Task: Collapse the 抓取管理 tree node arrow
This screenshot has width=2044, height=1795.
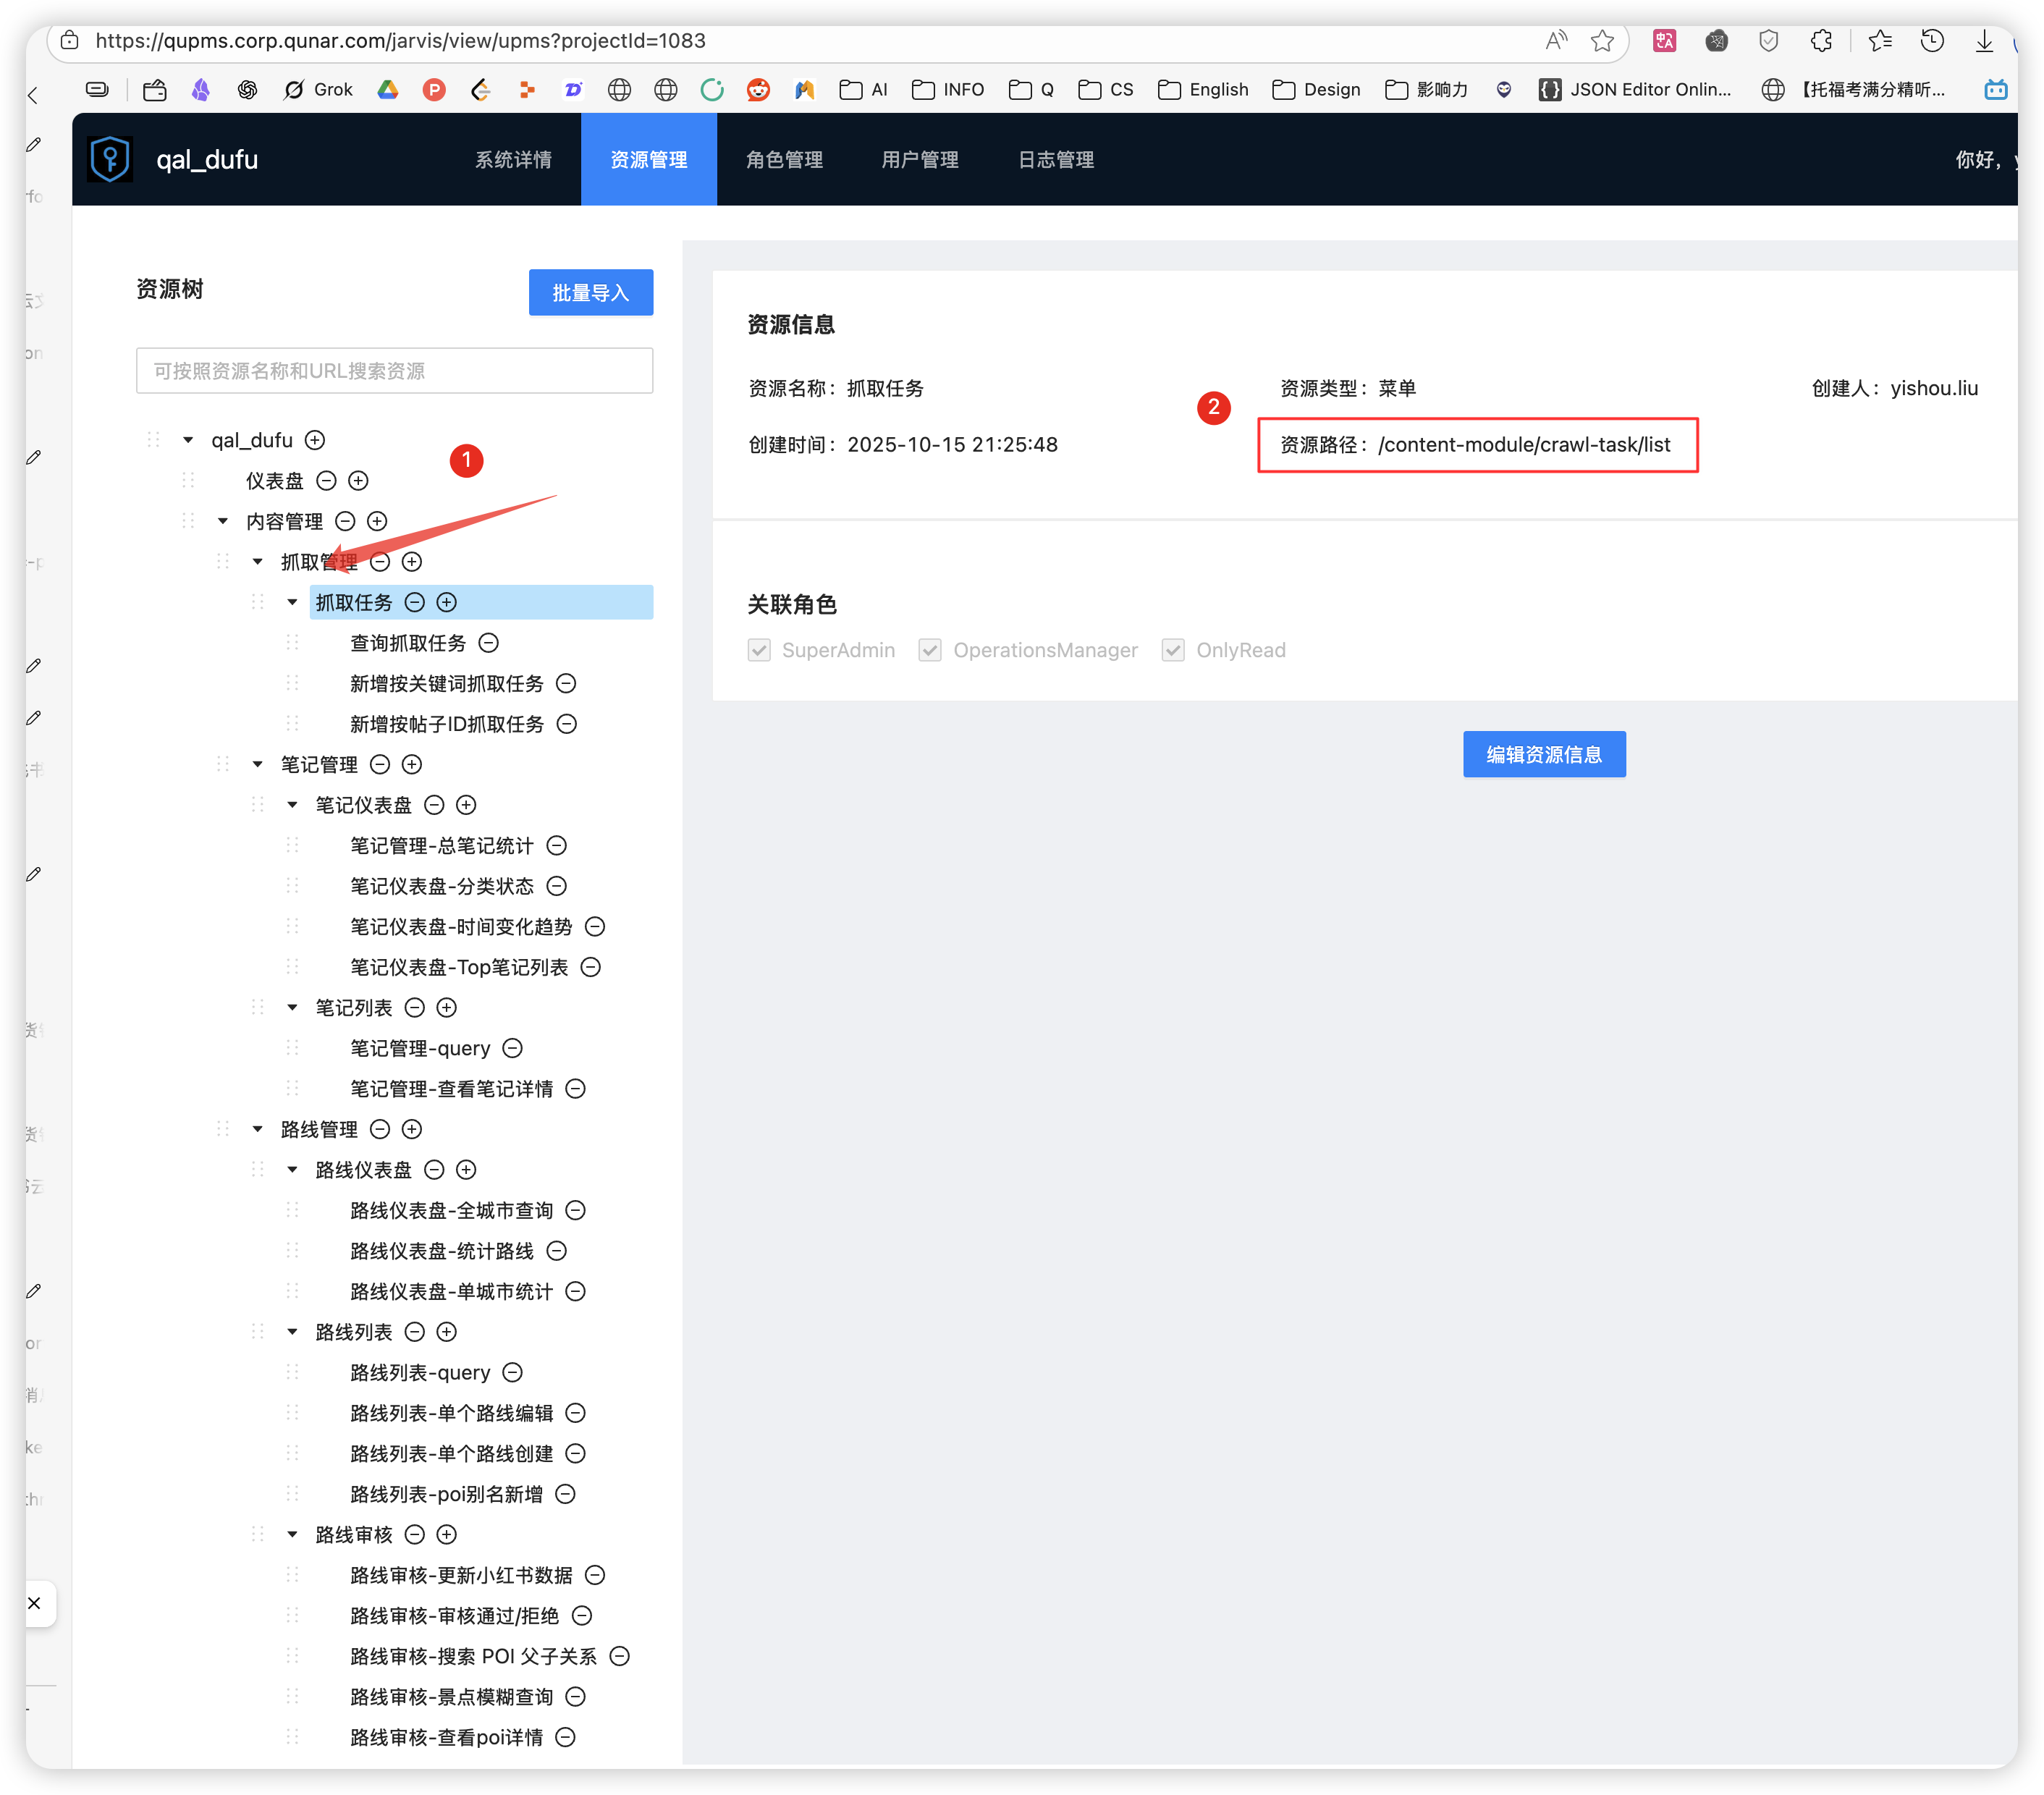Action: pos(258,562)
